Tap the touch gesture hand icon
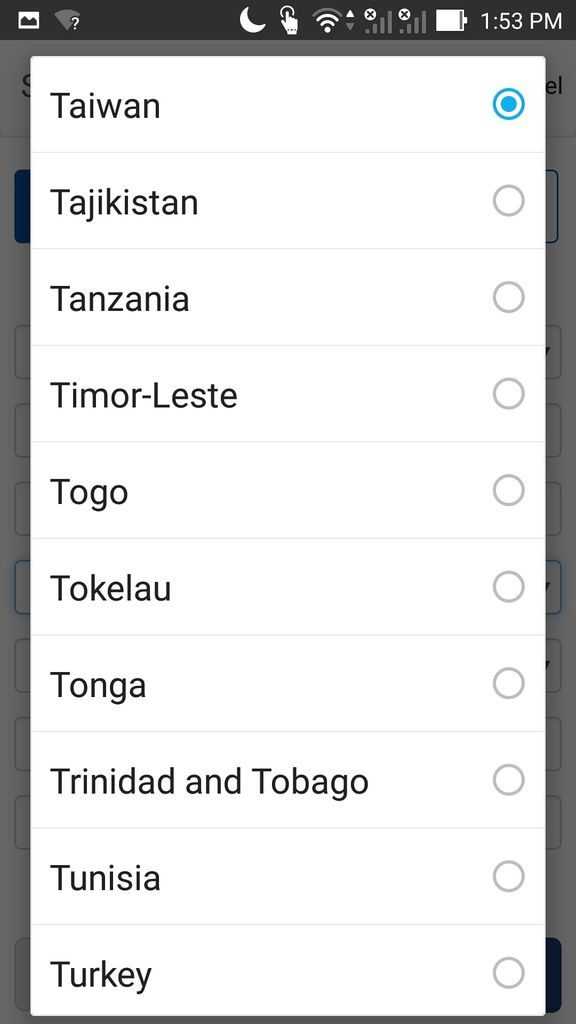This screenshot has width=576, height=1024. 289,20
